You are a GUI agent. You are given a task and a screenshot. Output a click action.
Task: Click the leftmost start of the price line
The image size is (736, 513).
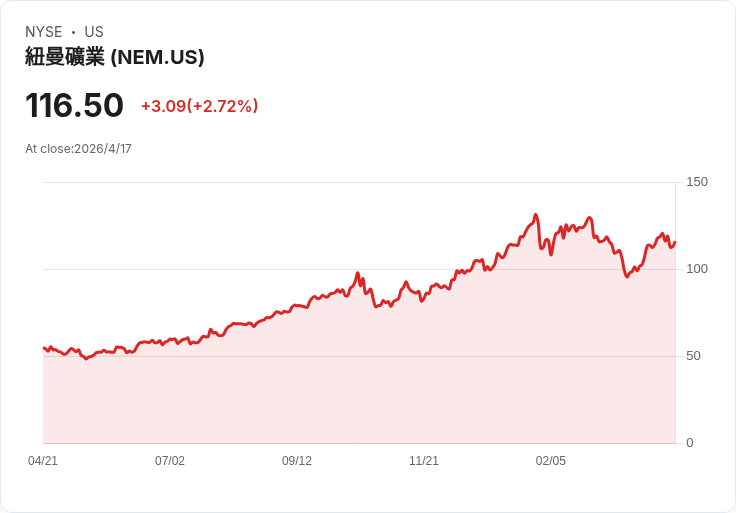point(44,348)
